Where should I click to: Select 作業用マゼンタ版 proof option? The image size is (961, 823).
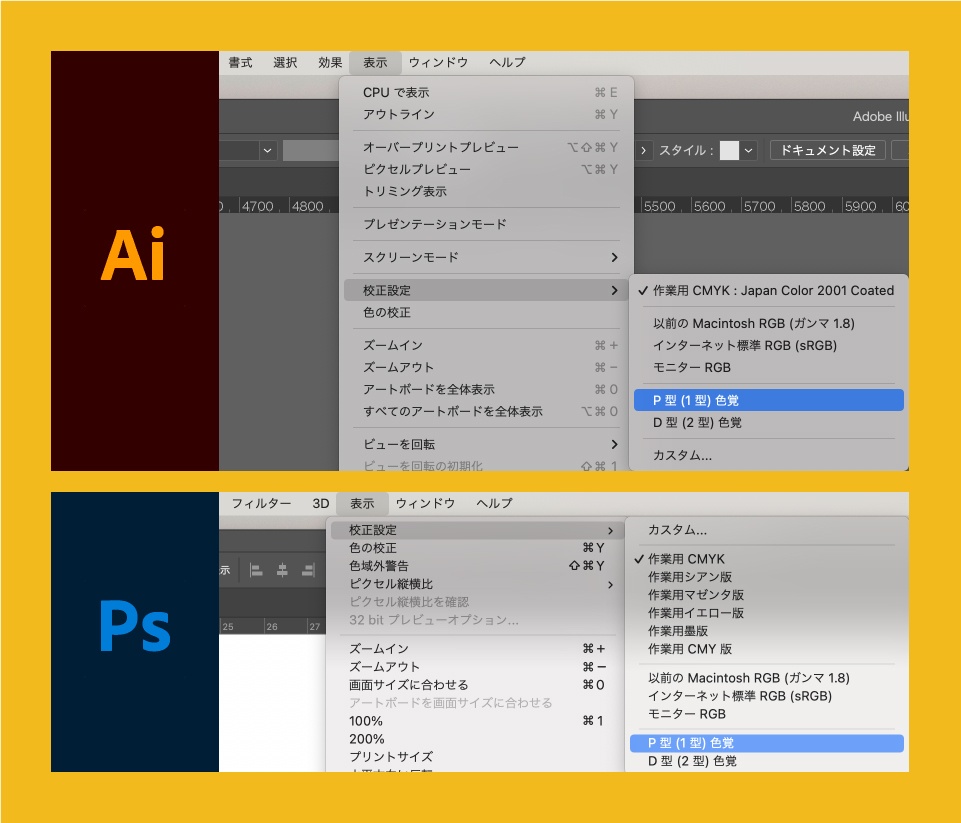tap(767, 596)
